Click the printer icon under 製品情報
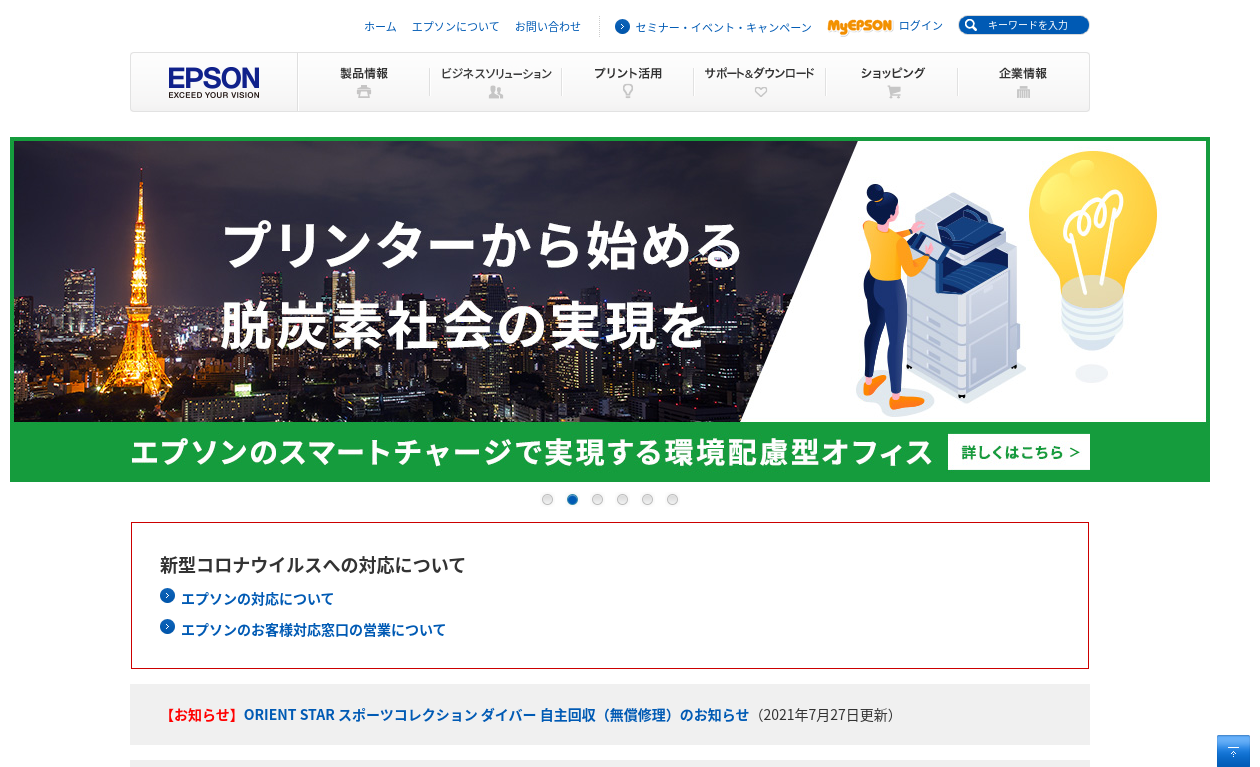Image resolution: width=1260 pixels, height=767 pixels. 364,92
